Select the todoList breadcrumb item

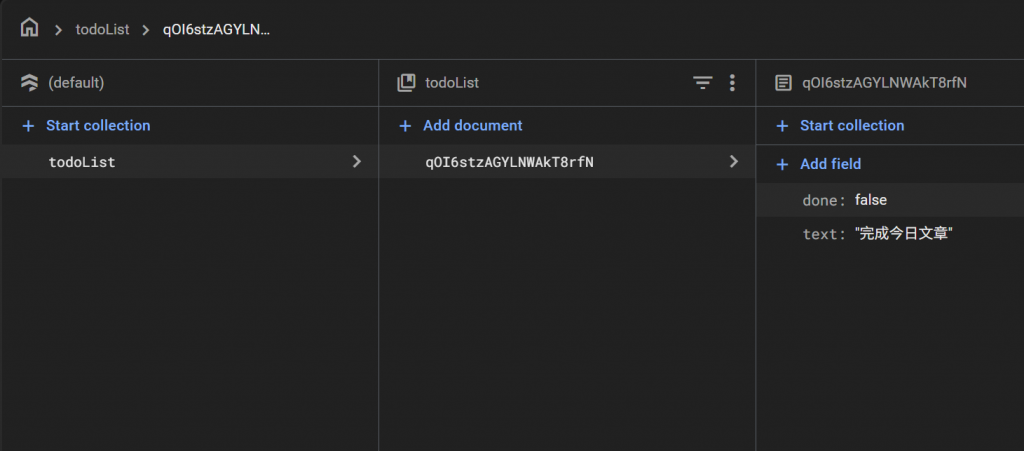tap(102, 29)
